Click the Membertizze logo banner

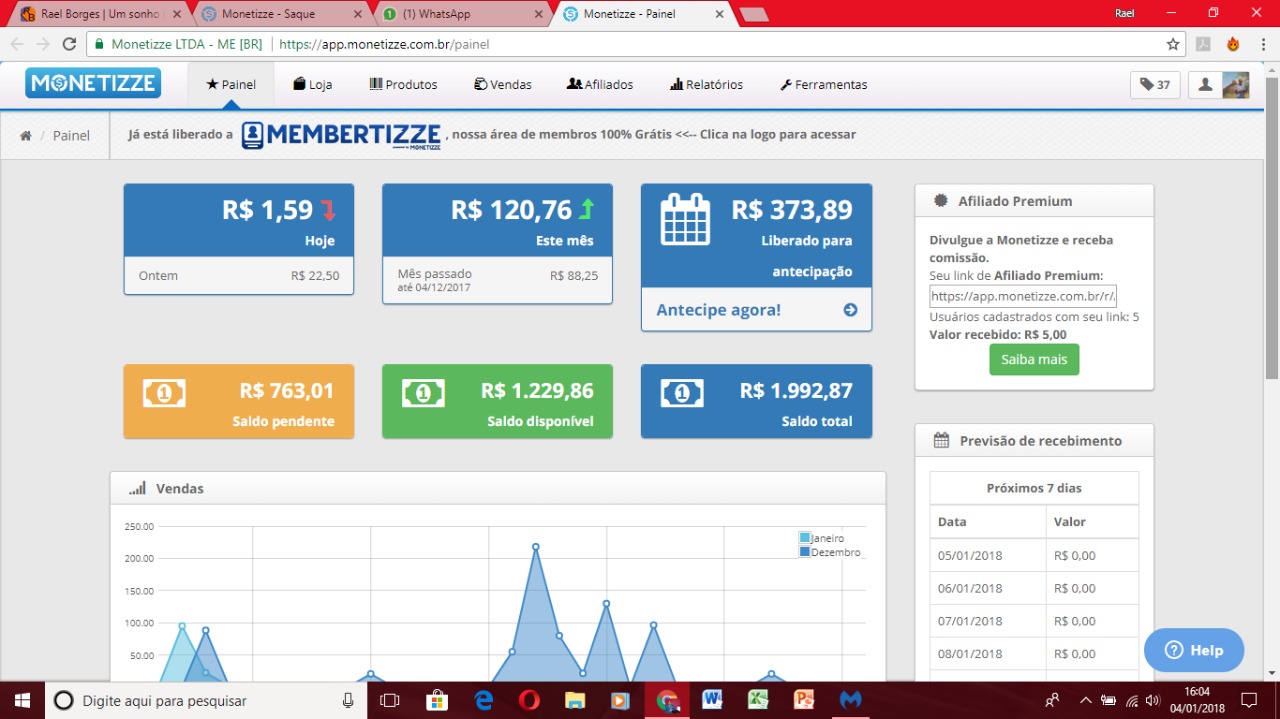pos(341,135)
